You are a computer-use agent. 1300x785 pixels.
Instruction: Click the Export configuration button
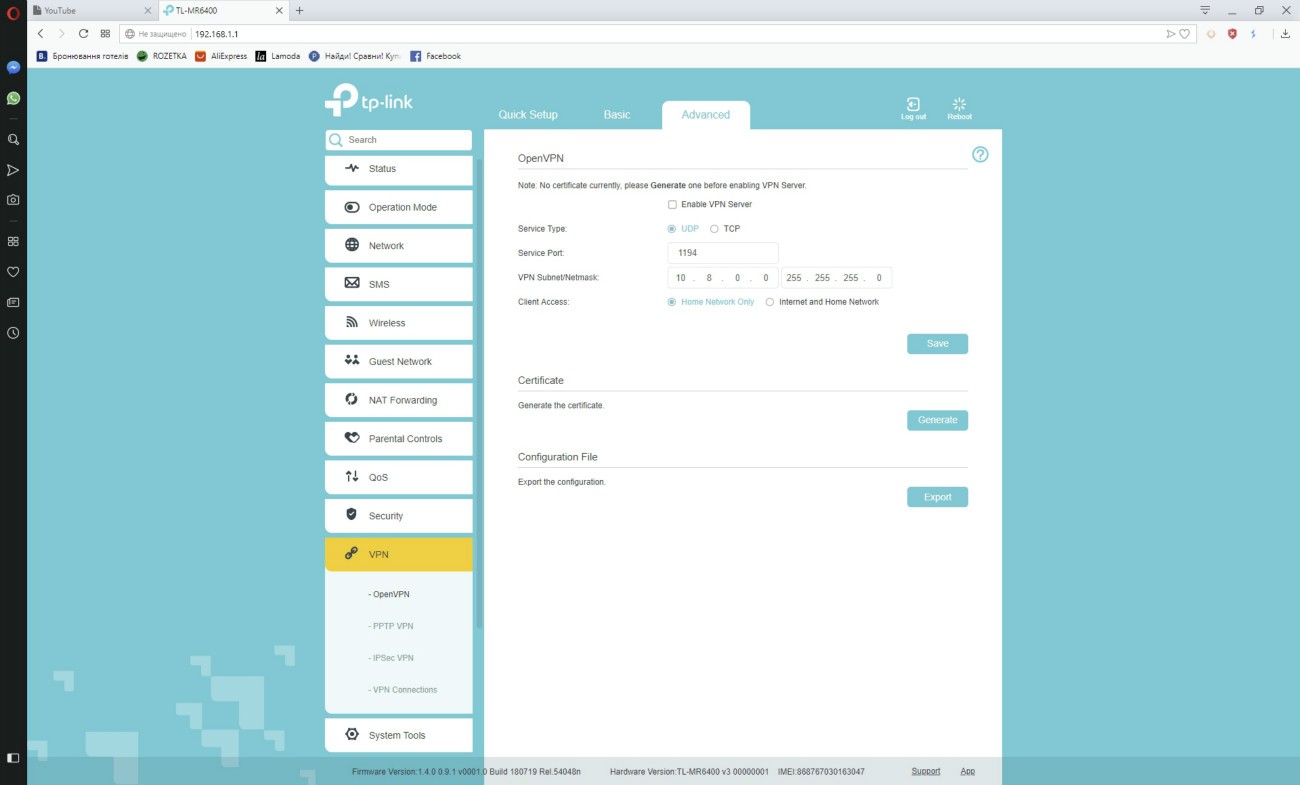937,497
